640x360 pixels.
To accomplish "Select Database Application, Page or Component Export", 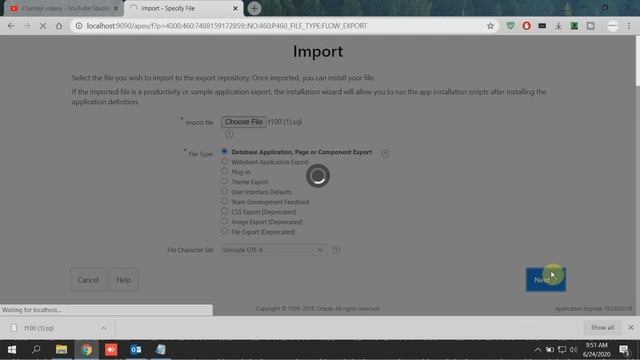I will click(x=224, y=151).
